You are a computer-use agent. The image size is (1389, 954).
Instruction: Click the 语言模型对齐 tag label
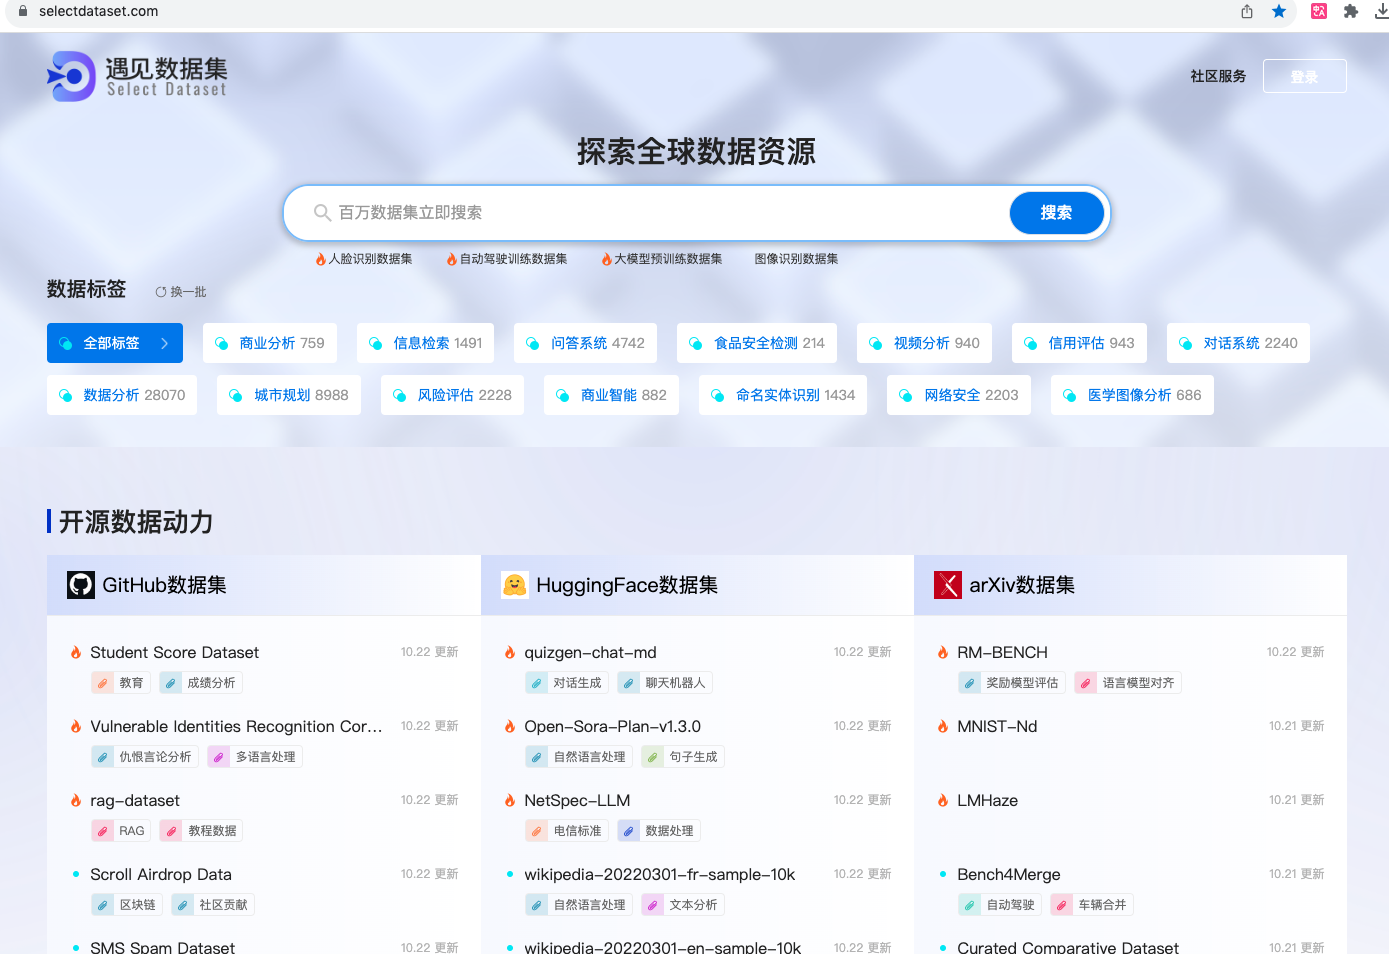click(x=1138, y=683)
